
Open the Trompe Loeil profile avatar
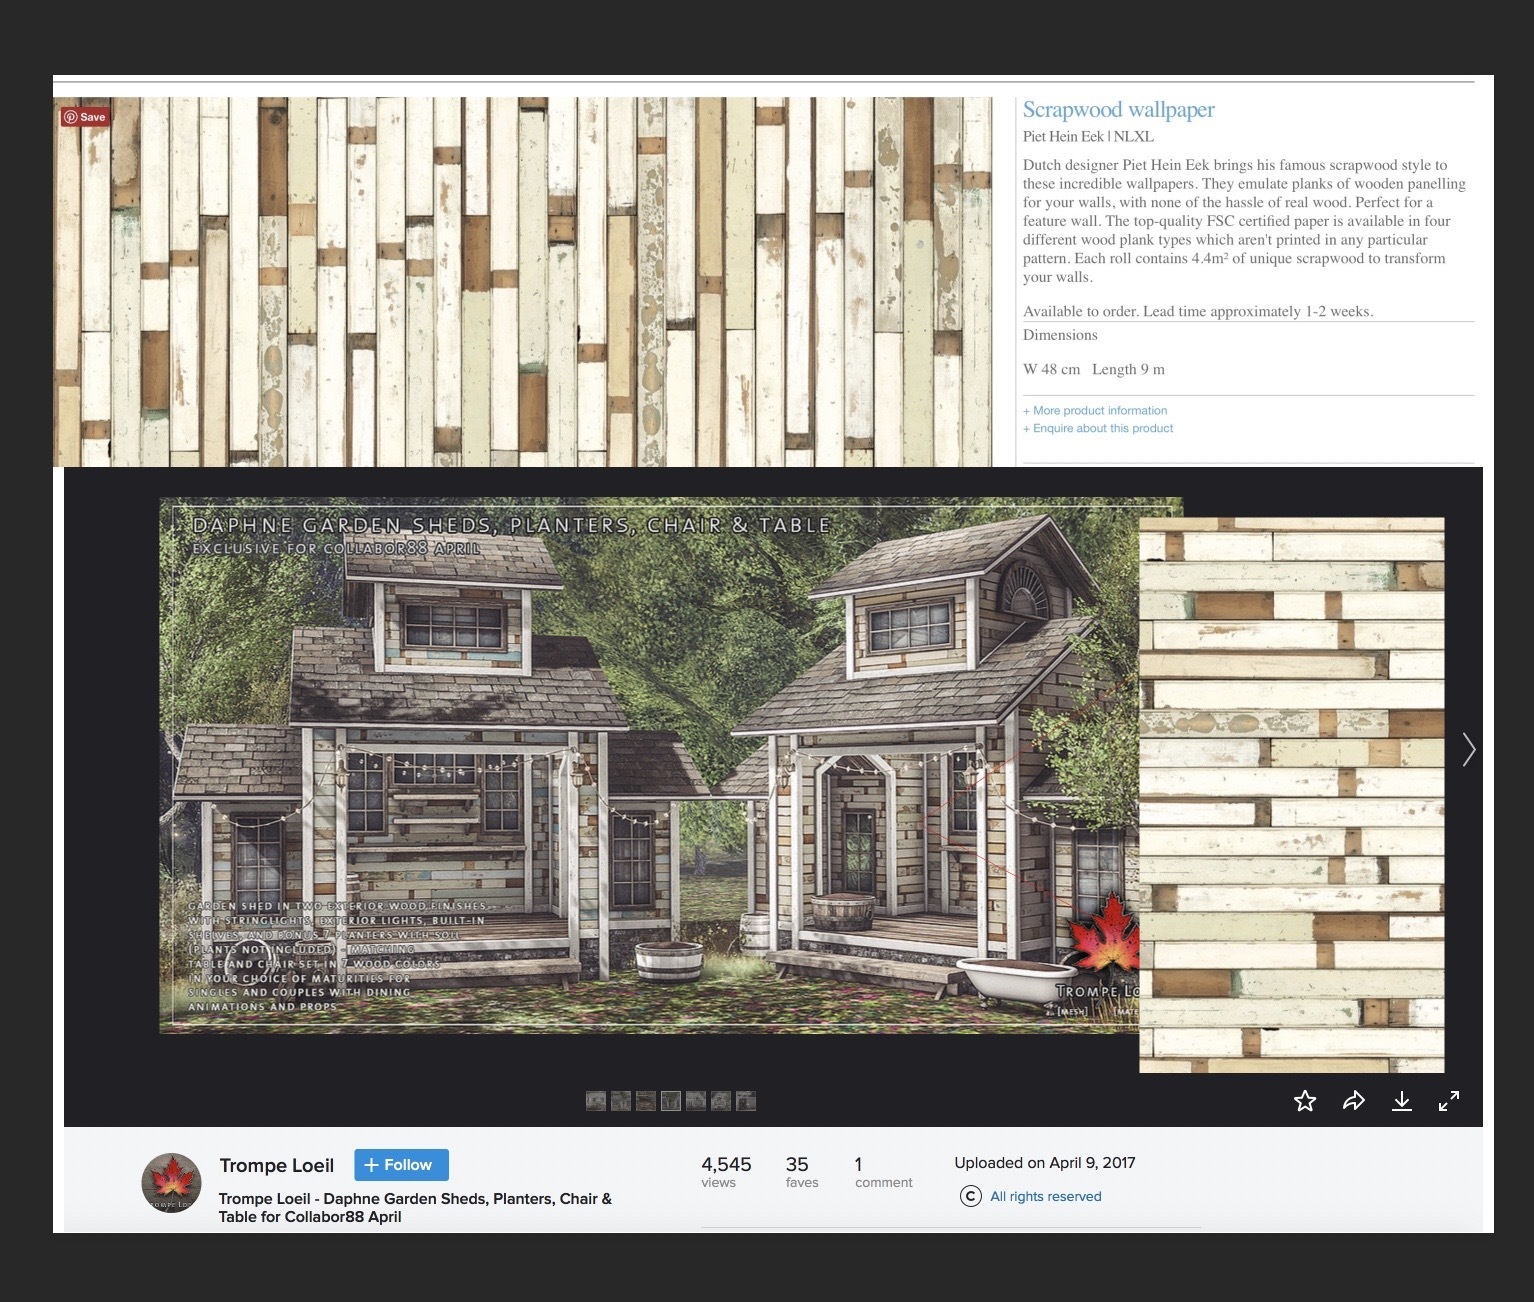tap(172, 1182)
